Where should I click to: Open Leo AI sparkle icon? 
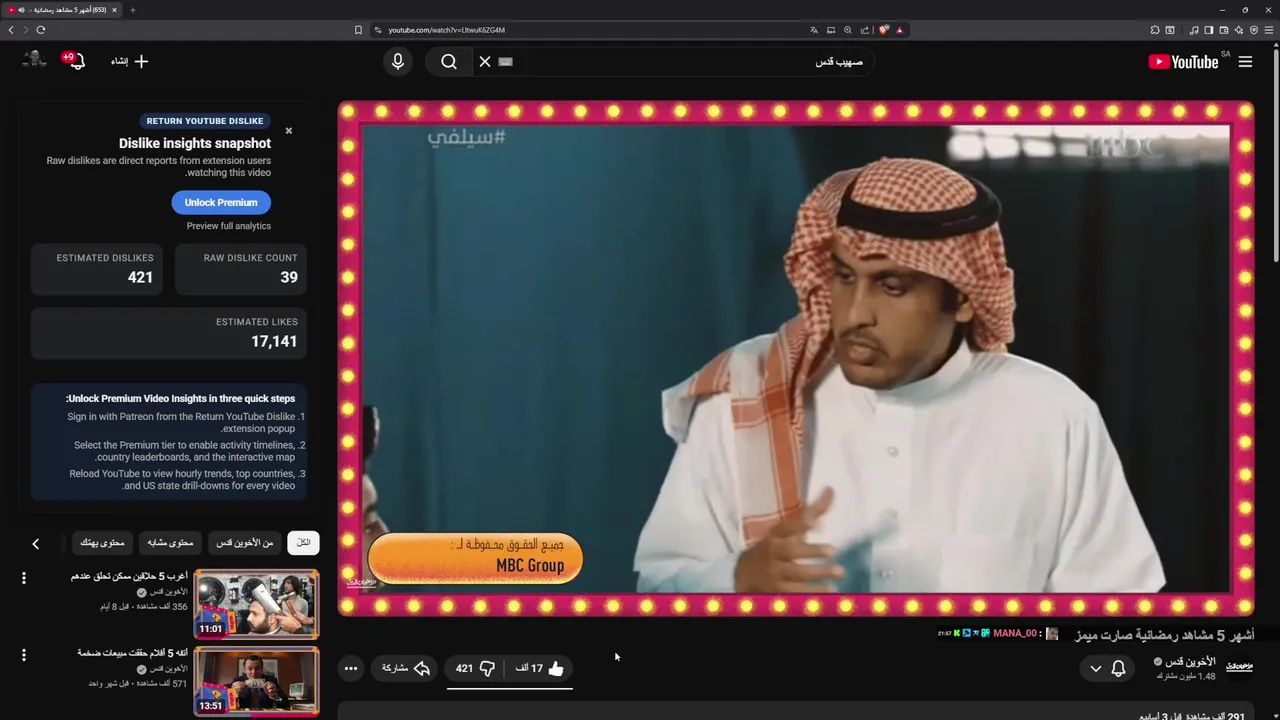1238,30
